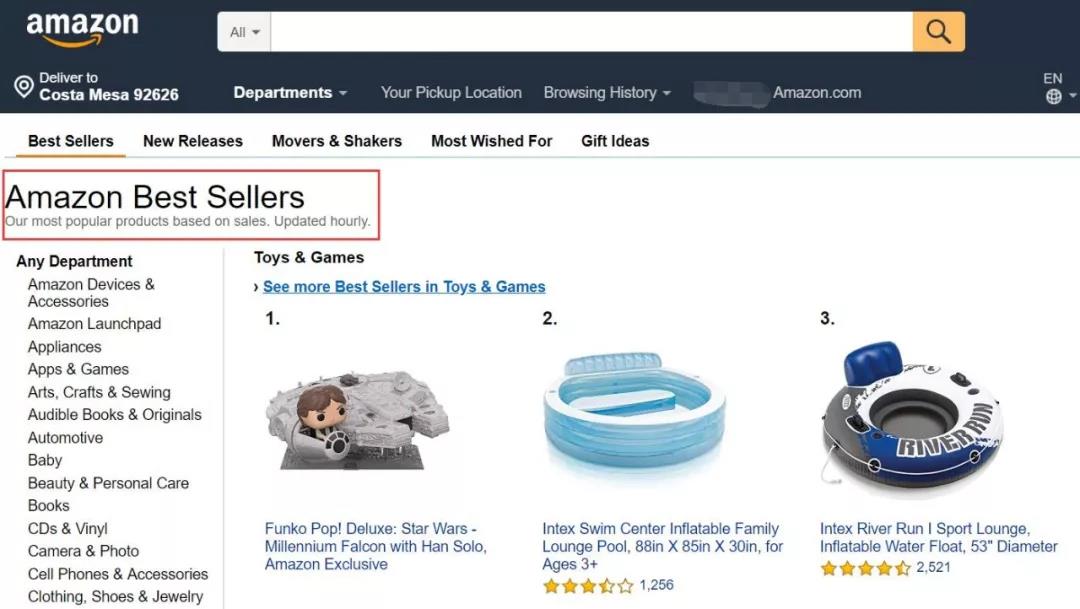Viewport: 1080px width, 609px height.
Task: Select the Gift Ideas tab
Action: tap(614, 141)
